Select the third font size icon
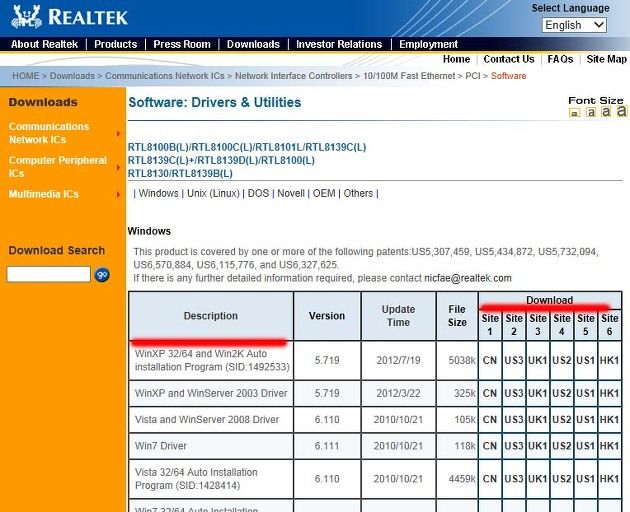This screenshot has height=512, width=630. coord(606,111)
